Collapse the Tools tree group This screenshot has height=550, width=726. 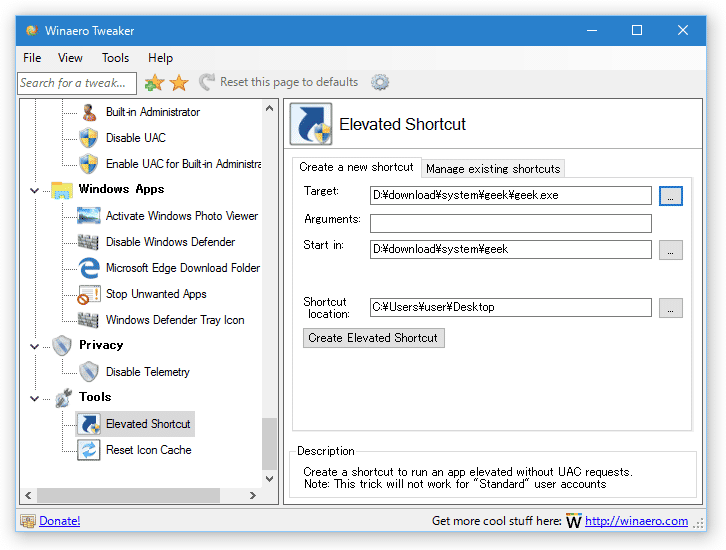34,398
